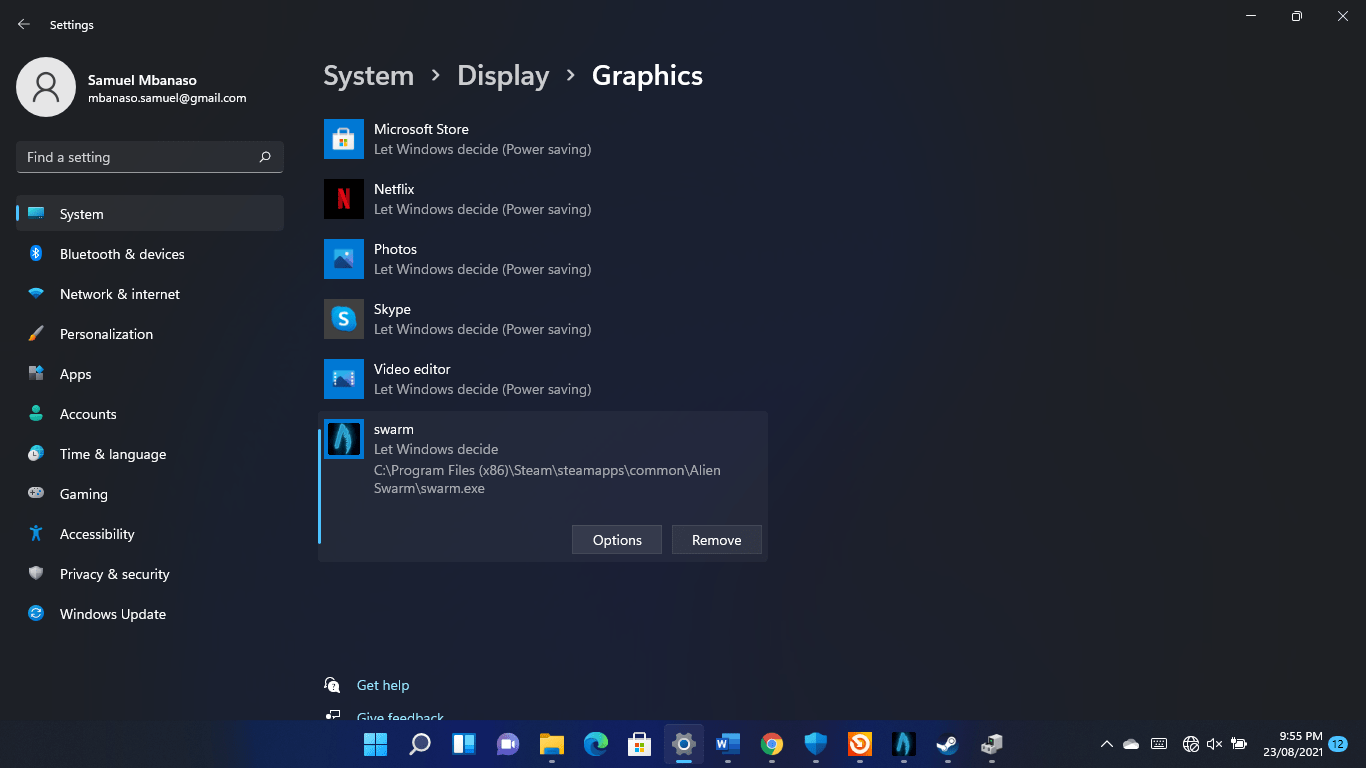Click the OneDrive cloud tray icon

tap(1131, 744)
